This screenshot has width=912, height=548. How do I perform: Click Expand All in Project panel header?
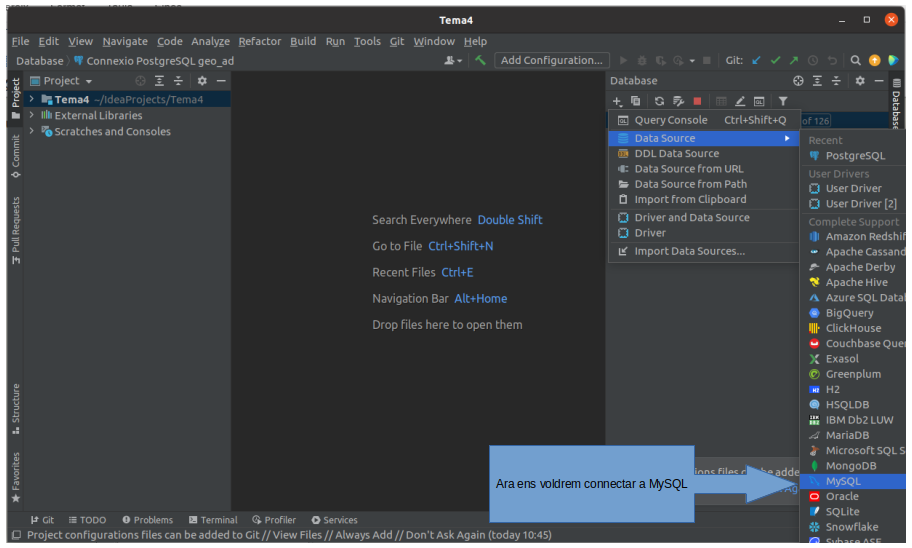tap(159, 81)
